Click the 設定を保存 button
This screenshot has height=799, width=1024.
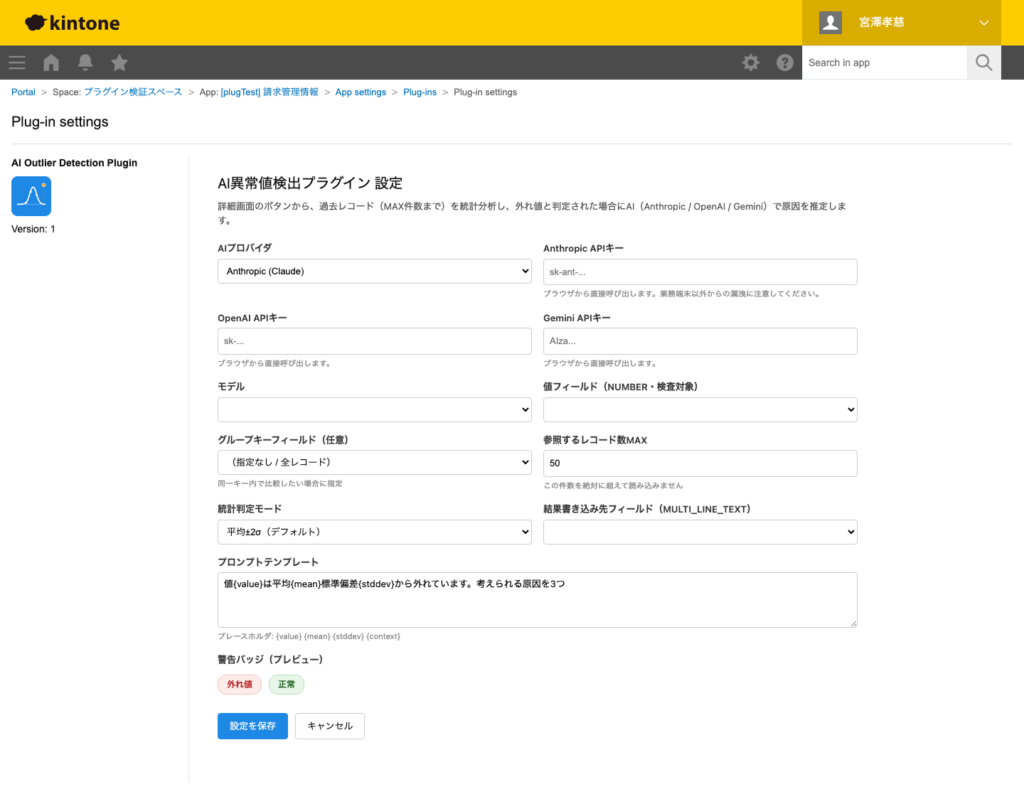[252, 726]
